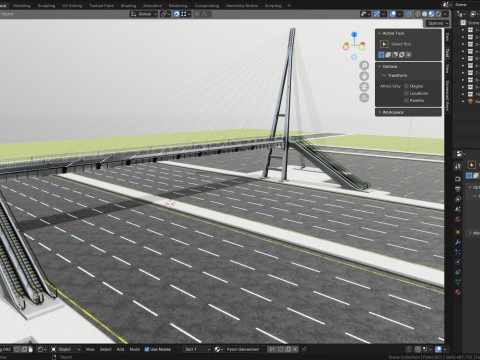Tick the Origins checkbox under Affect Only
Viewport: 480px width, 360px height.
pos(406,86)
